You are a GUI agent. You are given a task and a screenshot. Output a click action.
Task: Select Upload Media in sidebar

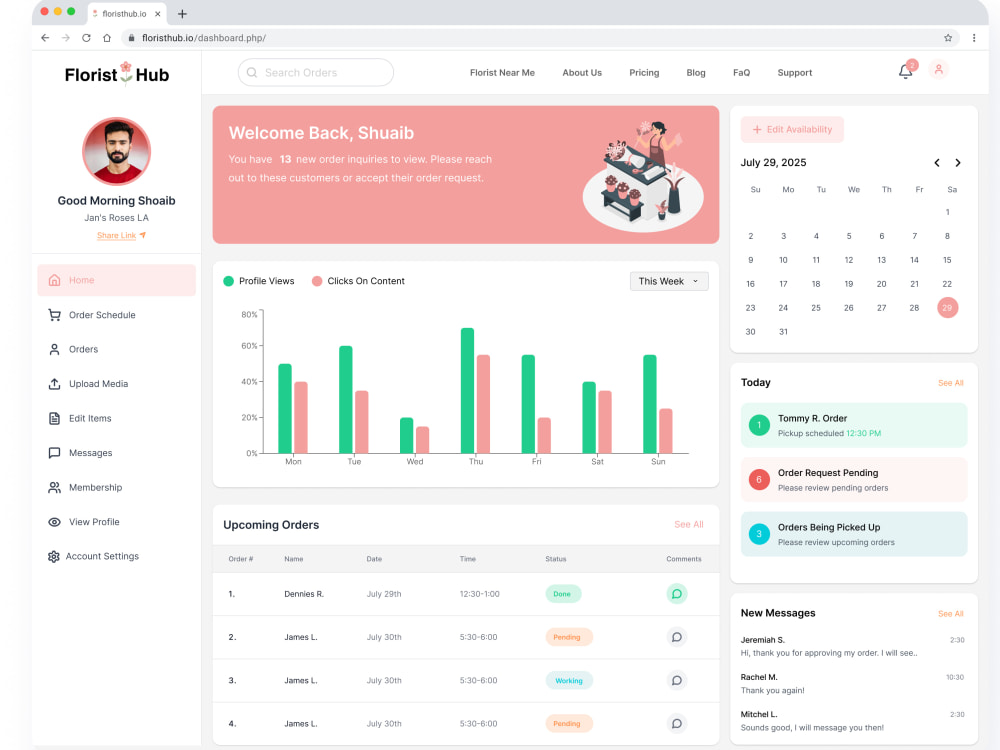click(117, 384)
